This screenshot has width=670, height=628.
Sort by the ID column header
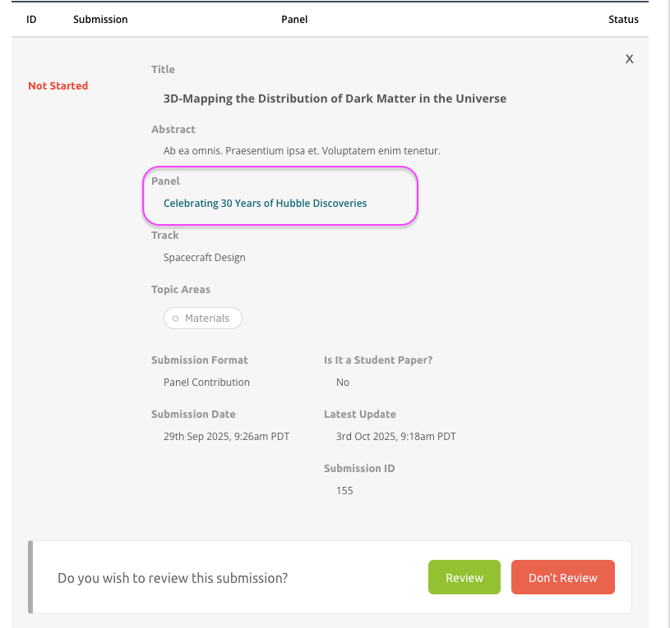coord(31,19)
